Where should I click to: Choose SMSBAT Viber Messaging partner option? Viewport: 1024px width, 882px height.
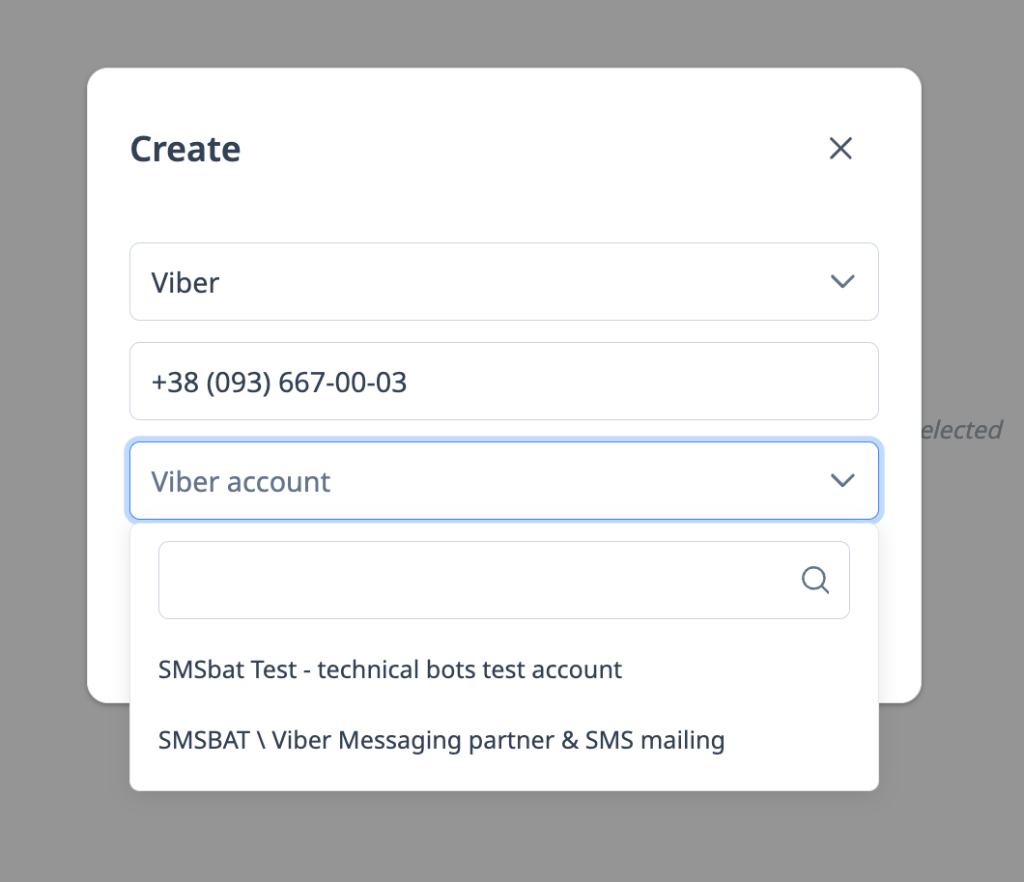coord(504,740)
